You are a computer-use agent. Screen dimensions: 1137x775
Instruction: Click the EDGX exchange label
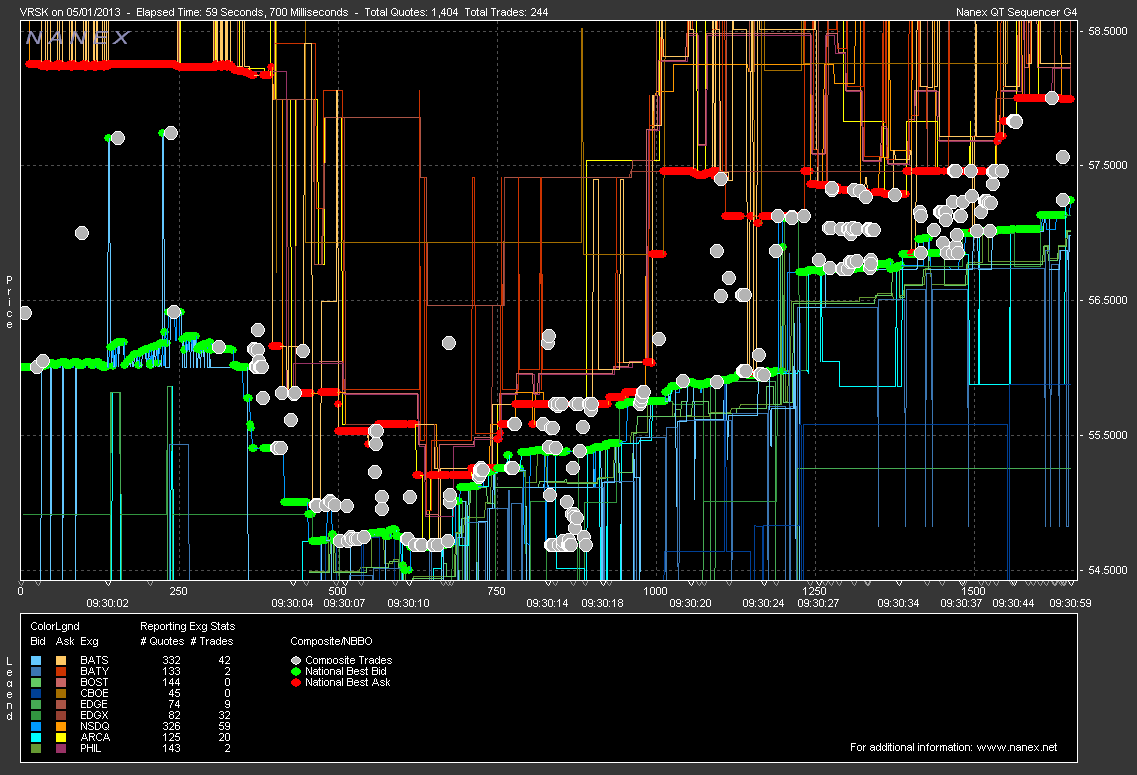tap(94, 716)
